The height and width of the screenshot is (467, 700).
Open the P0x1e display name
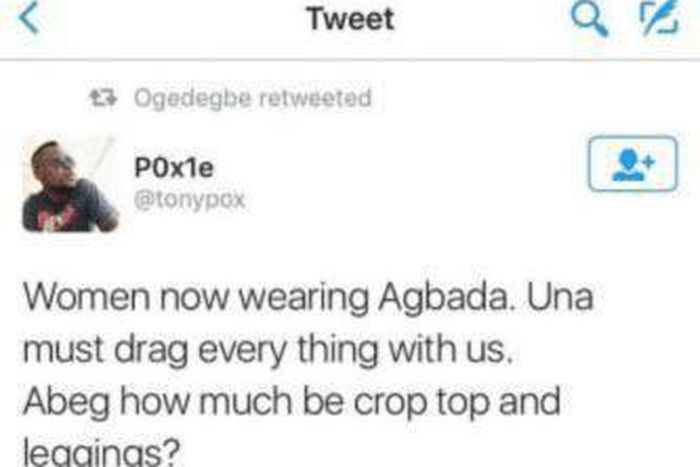tap(174, 168)
